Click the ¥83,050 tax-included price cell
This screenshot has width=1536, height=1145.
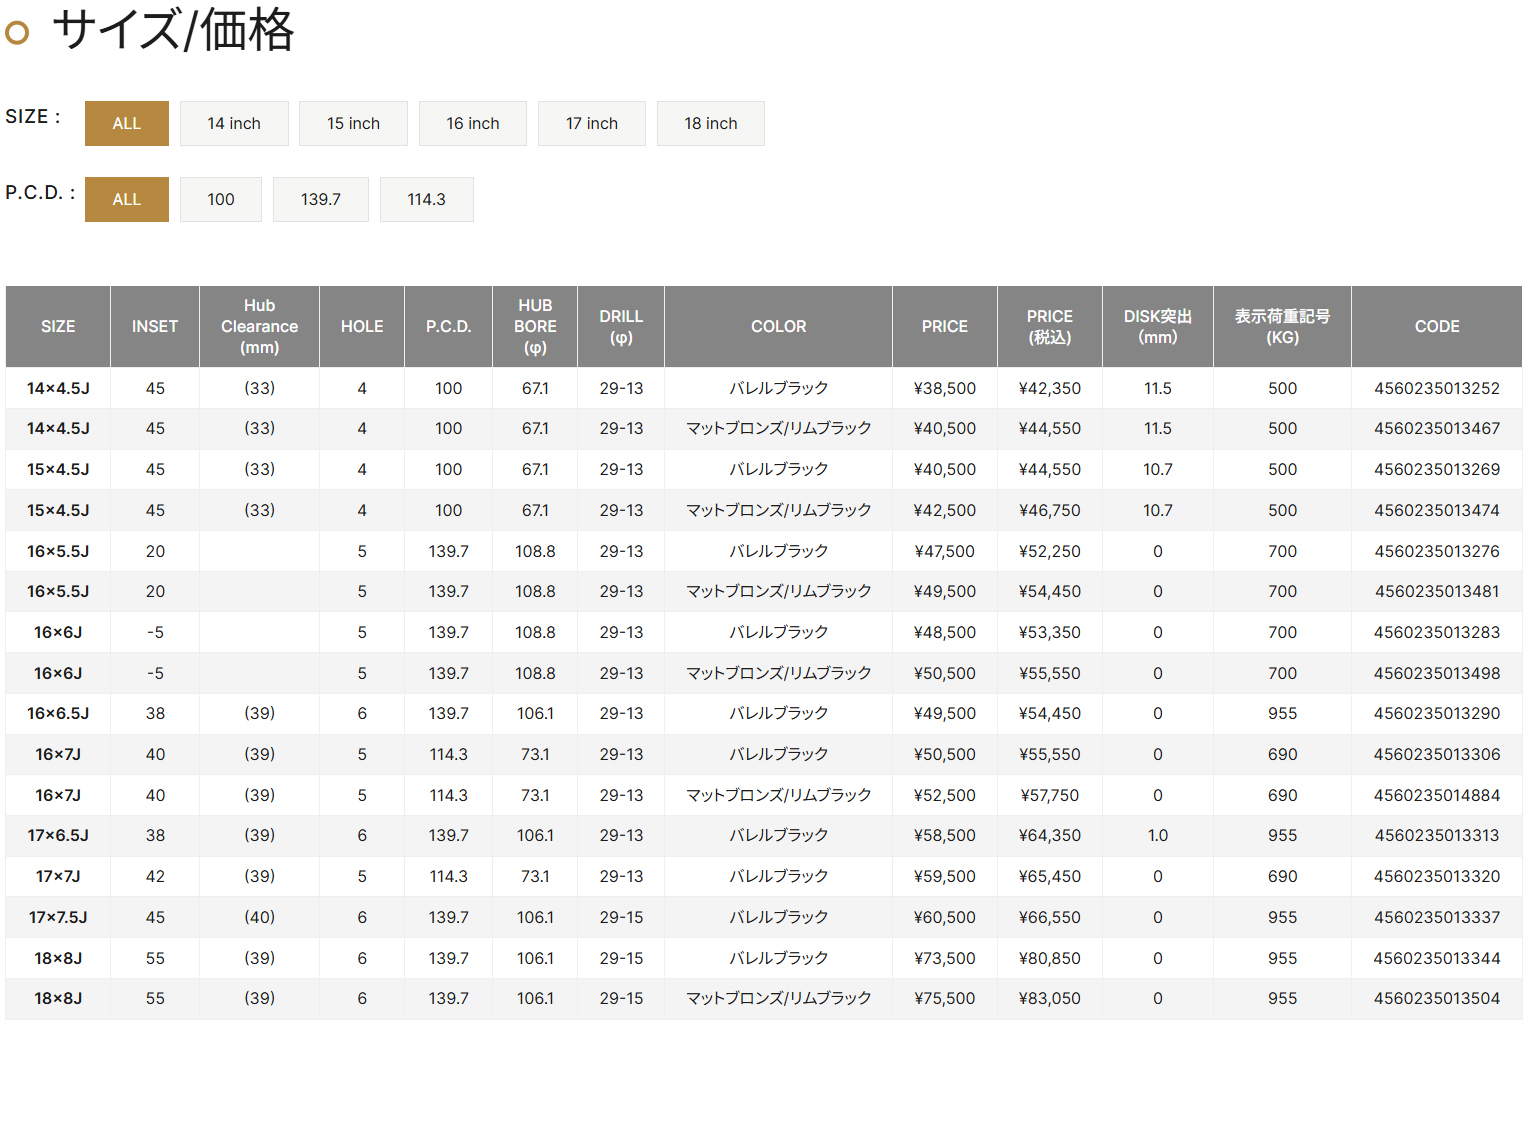coord(1049,998)
